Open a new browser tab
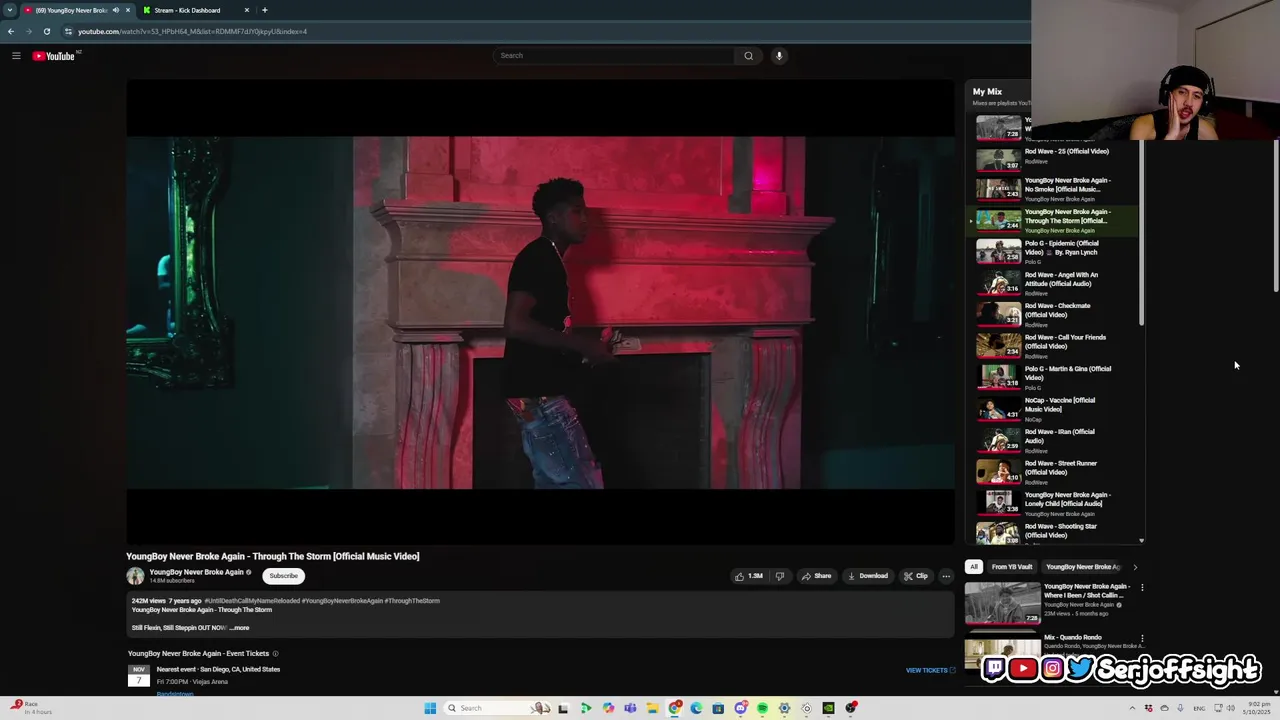The width and height of the screenshot is (1280, 720). pos(265,10)
